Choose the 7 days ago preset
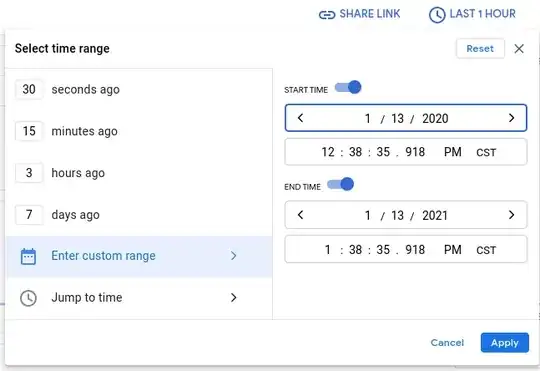 (58, 215)
